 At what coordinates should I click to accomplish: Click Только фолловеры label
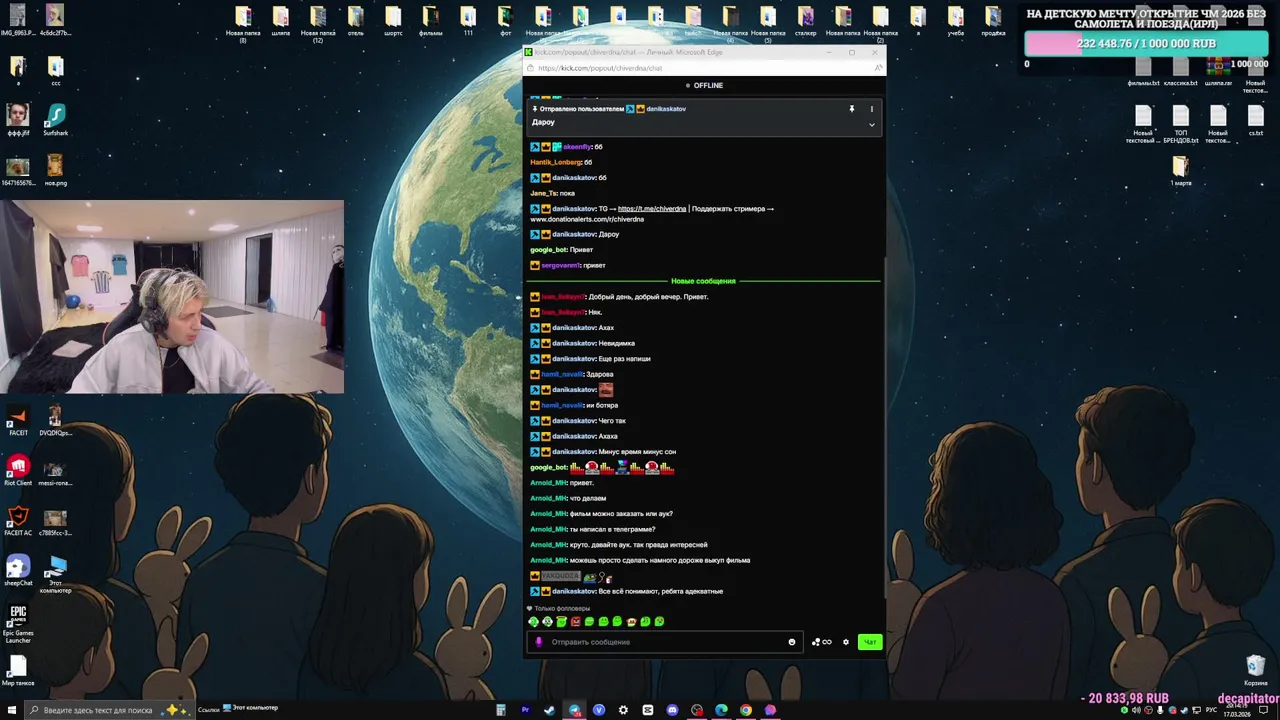(562, 608)
